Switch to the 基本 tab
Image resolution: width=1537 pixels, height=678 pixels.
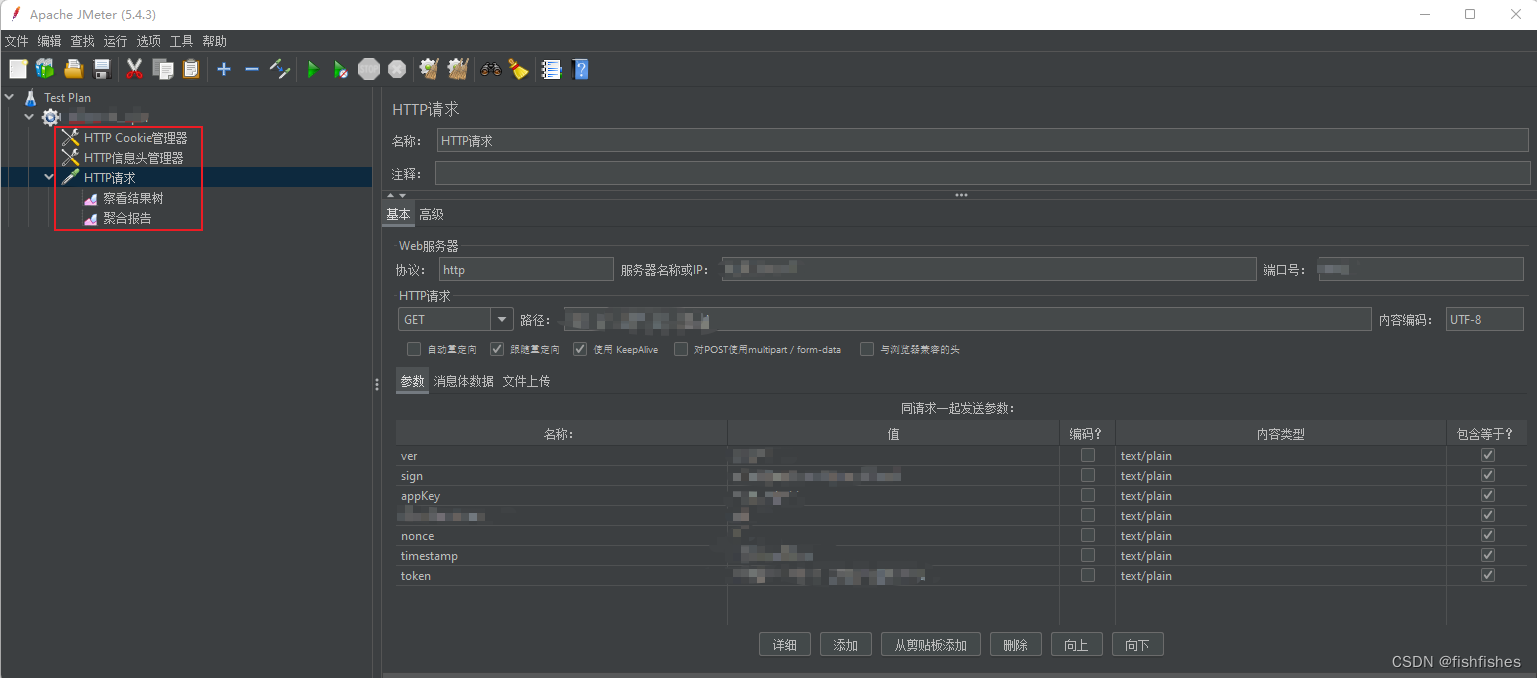[398, 214]
